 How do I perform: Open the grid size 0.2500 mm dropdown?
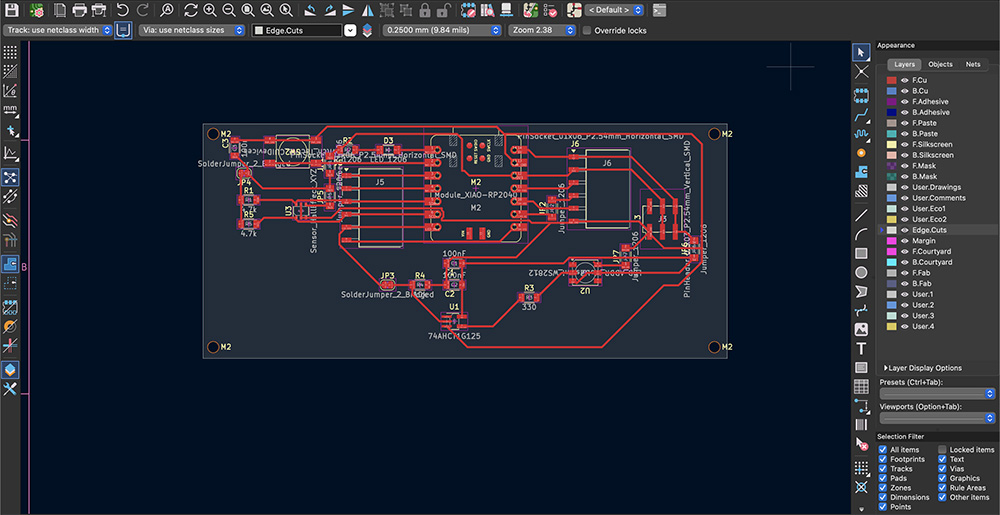442,31
